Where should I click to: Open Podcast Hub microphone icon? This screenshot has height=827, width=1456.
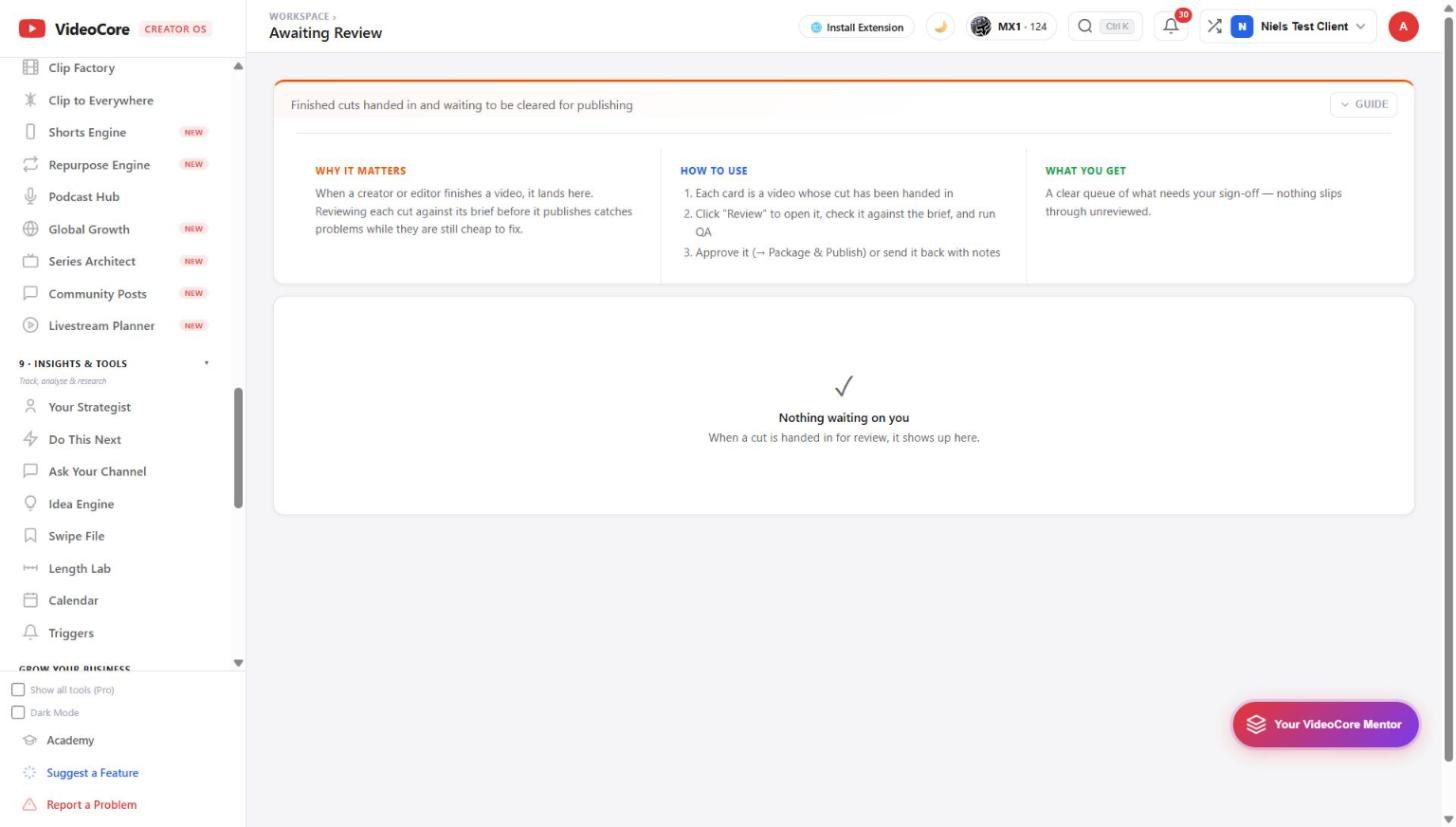(30, 197)
